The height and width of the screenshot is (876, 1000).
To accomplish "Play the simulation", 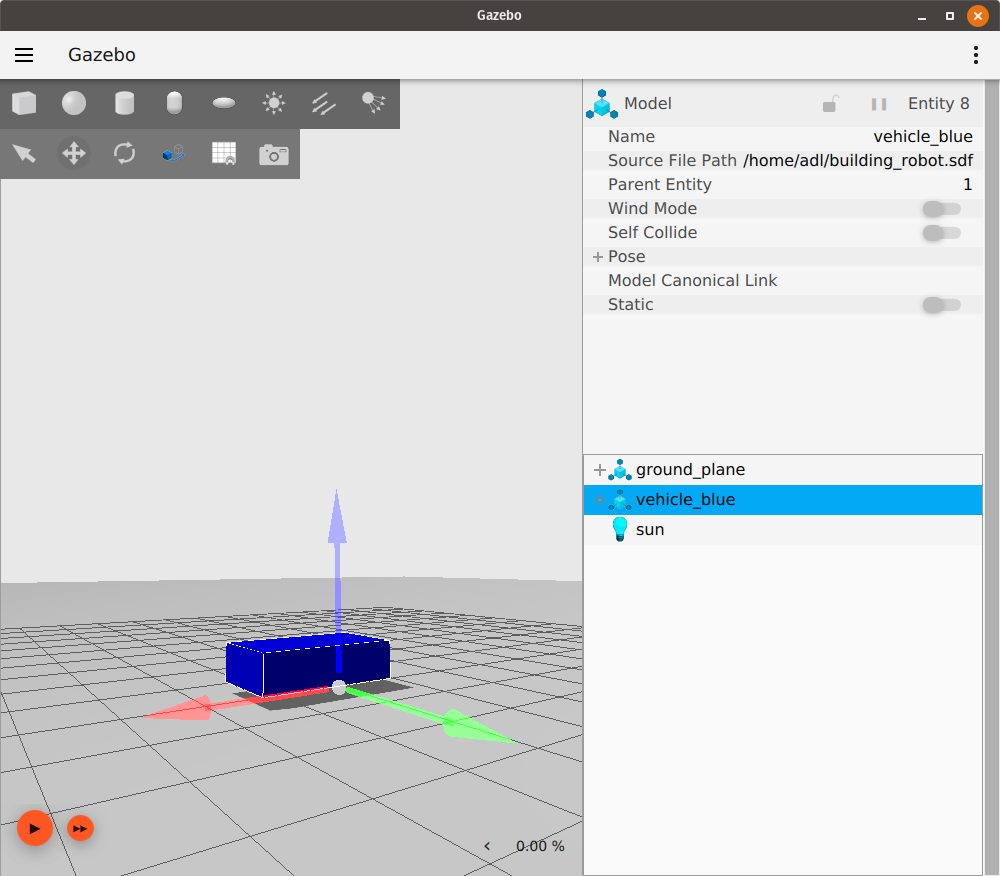I will click(x=35, y=828).
